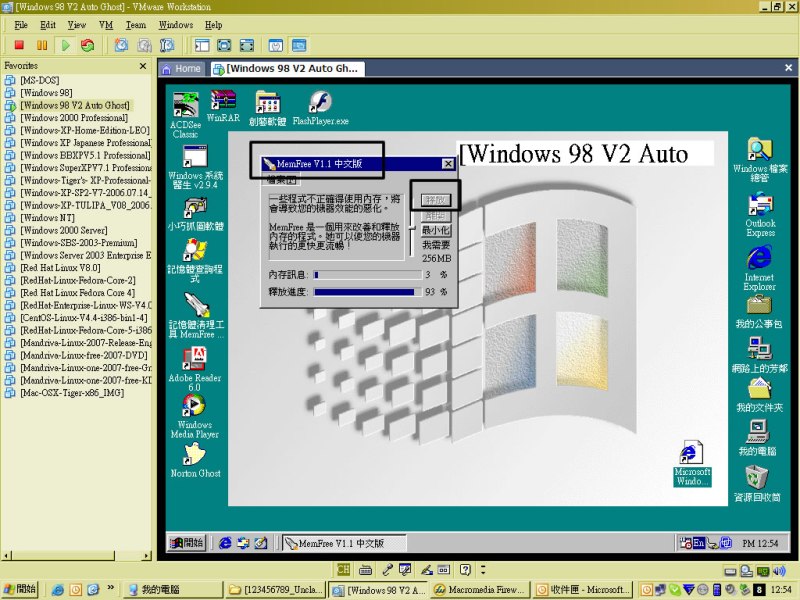Click the 釋放進度 progress bar
800x600 pixels.
coord(367,292)
